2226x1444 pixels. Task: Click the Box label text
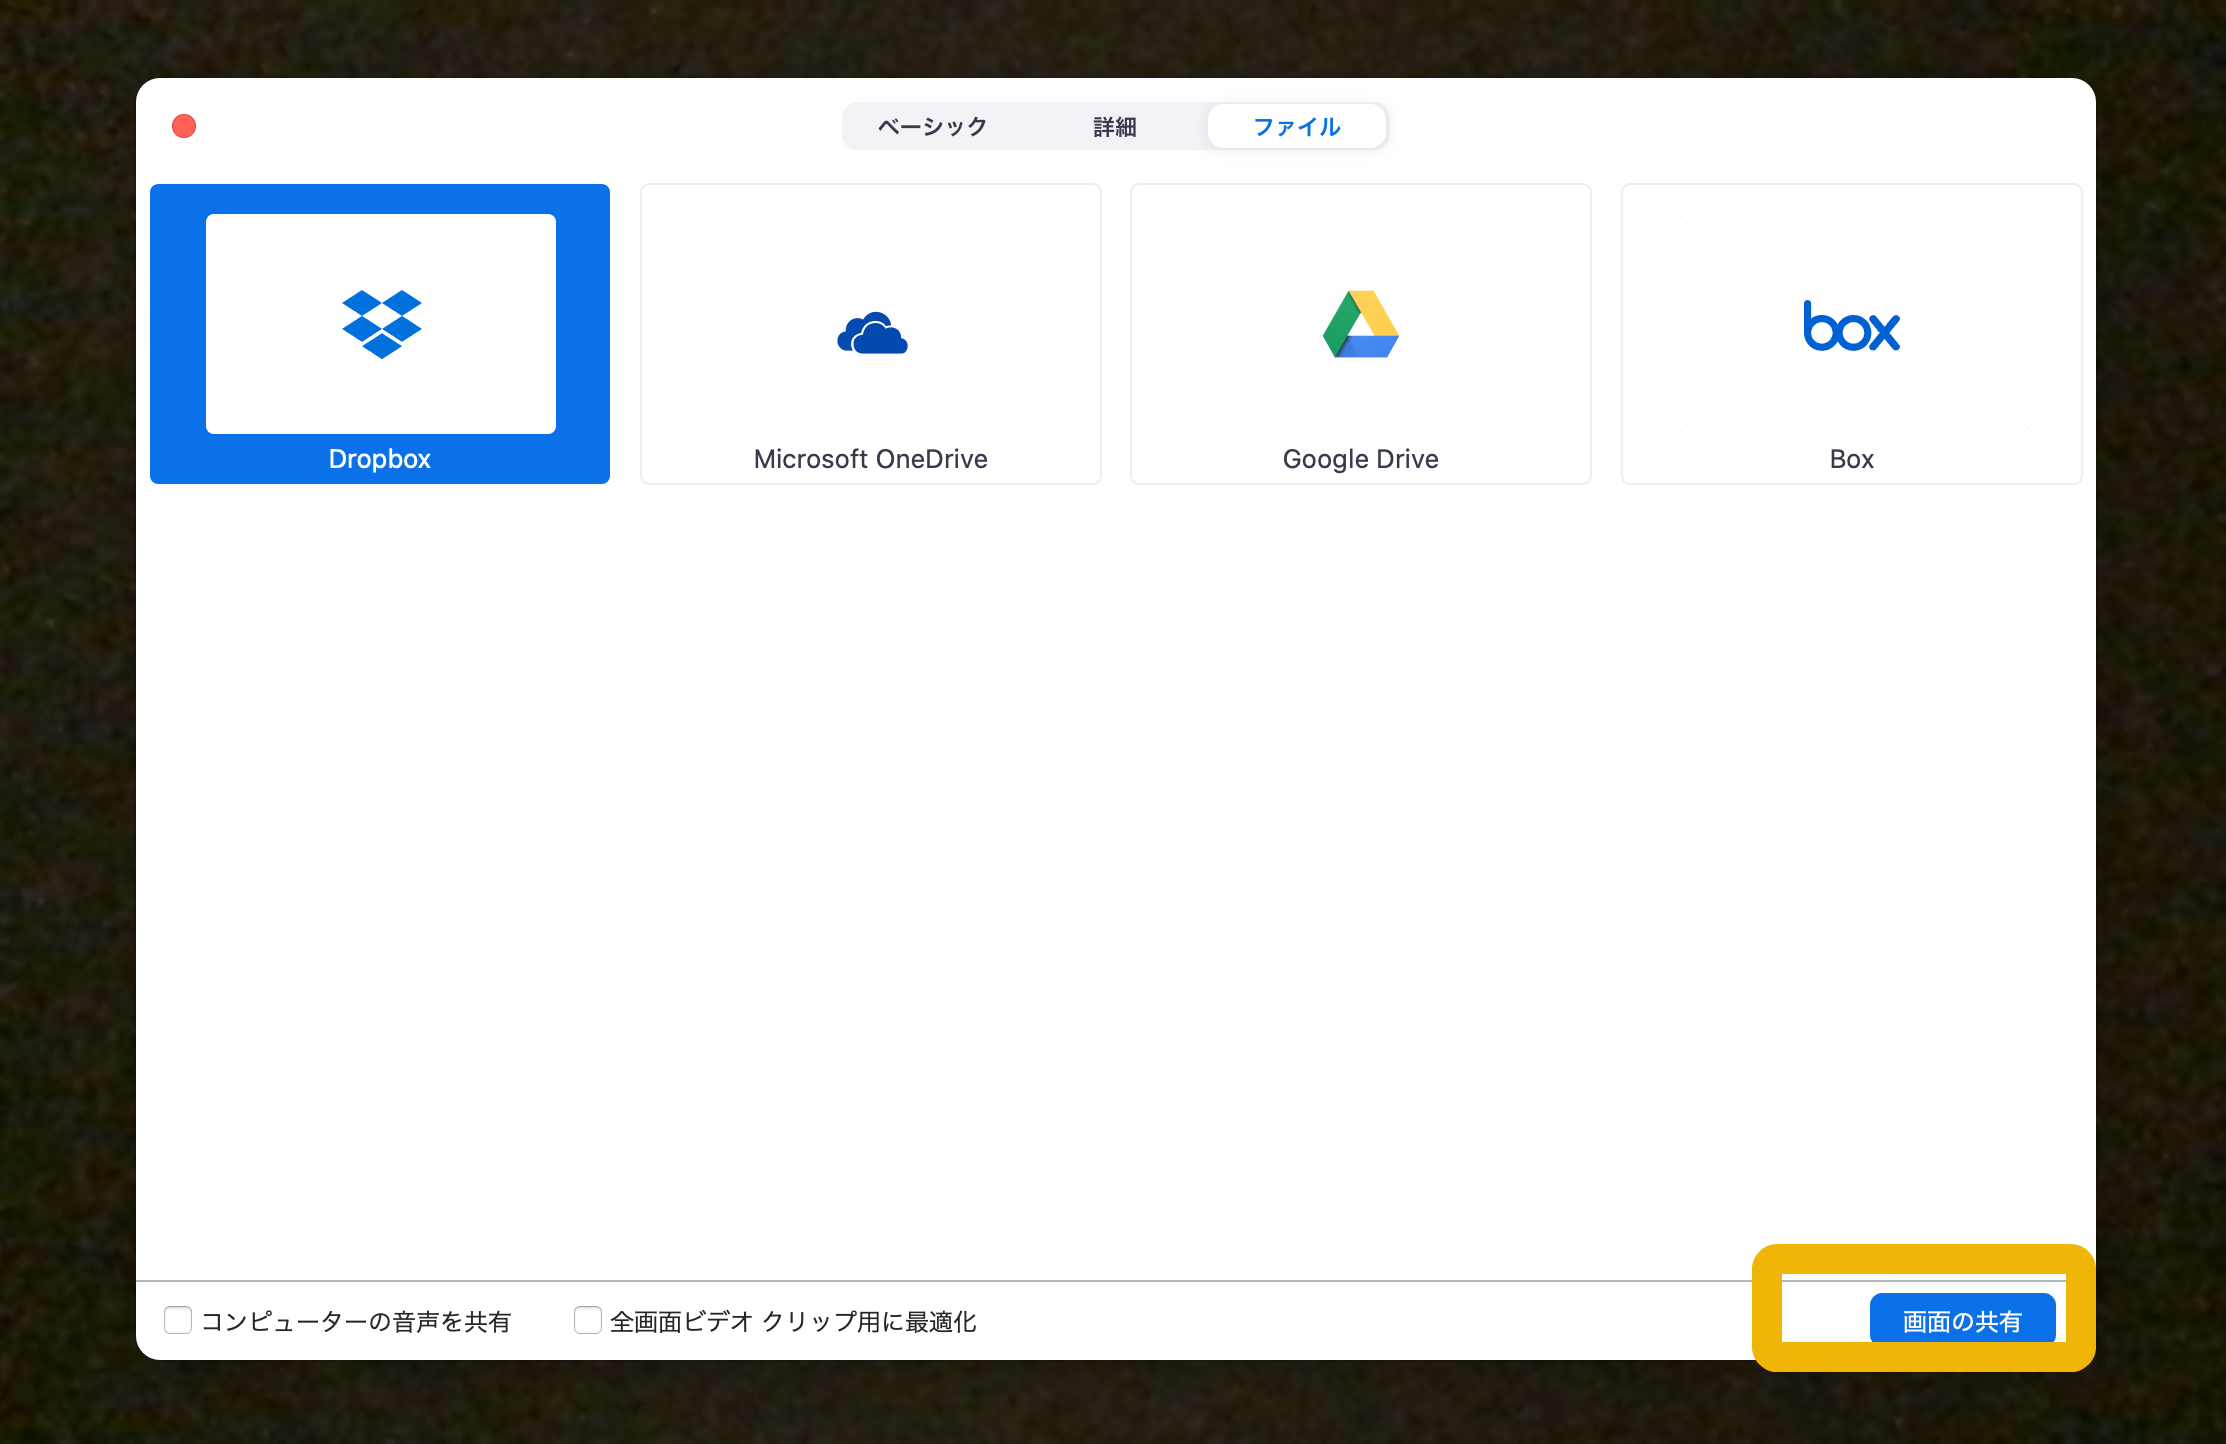(1850, 459)
